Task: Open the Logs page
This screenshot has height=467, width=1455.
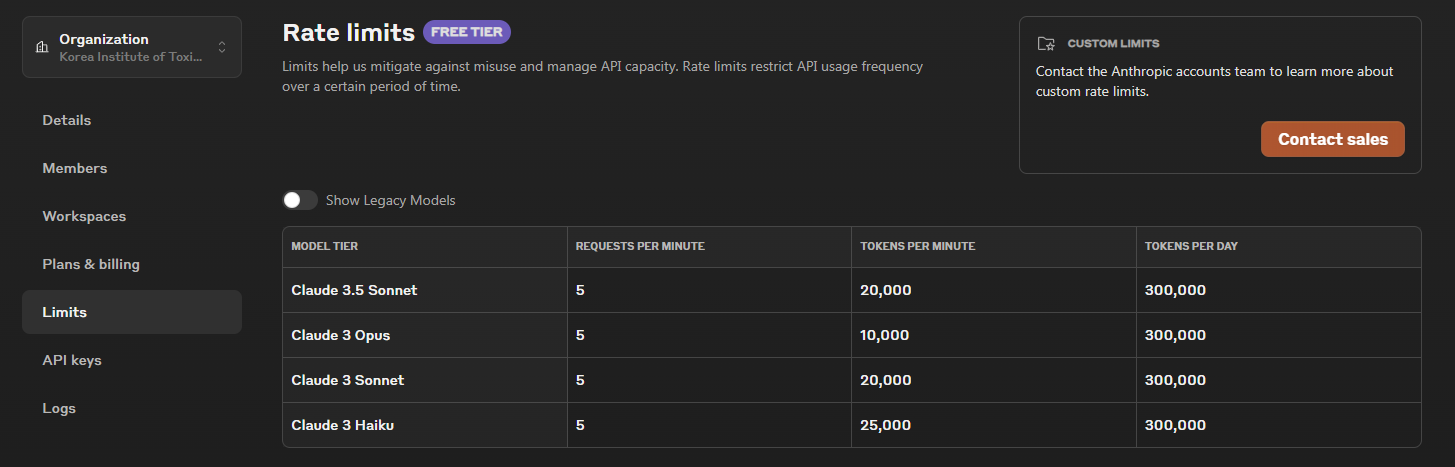Action: (59, 408)
